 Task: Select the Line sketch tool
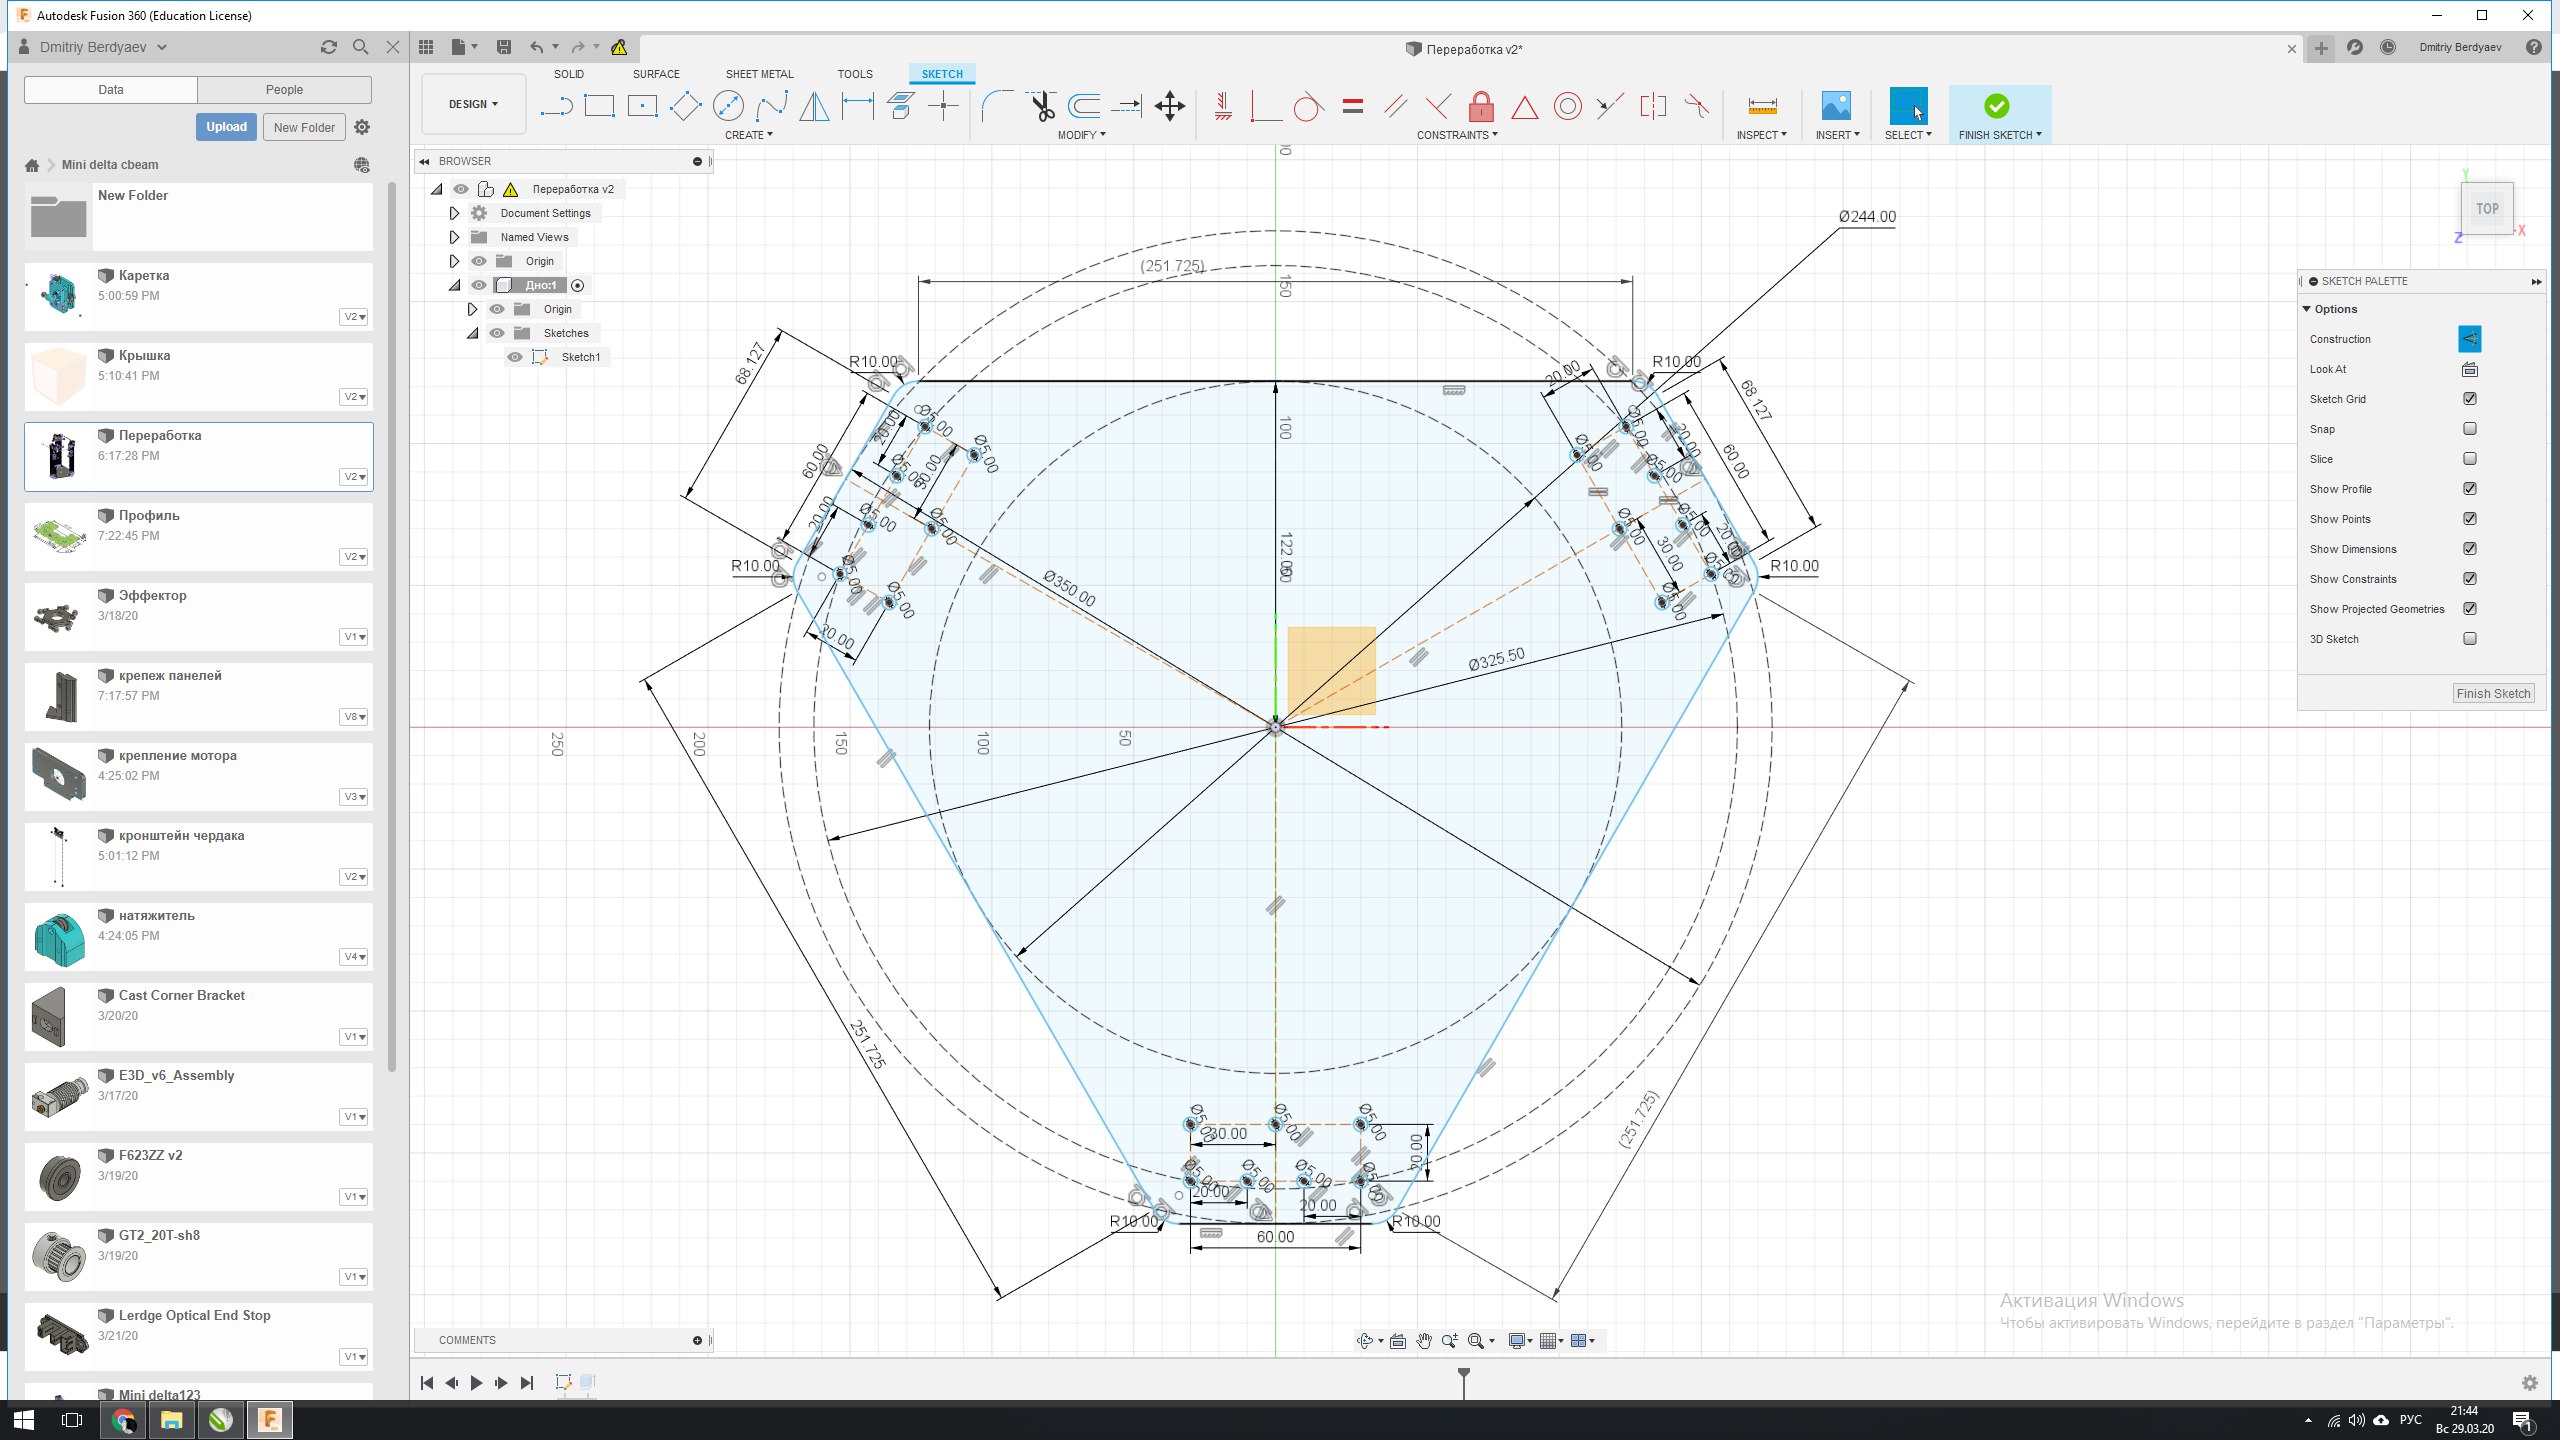(556, 106)
